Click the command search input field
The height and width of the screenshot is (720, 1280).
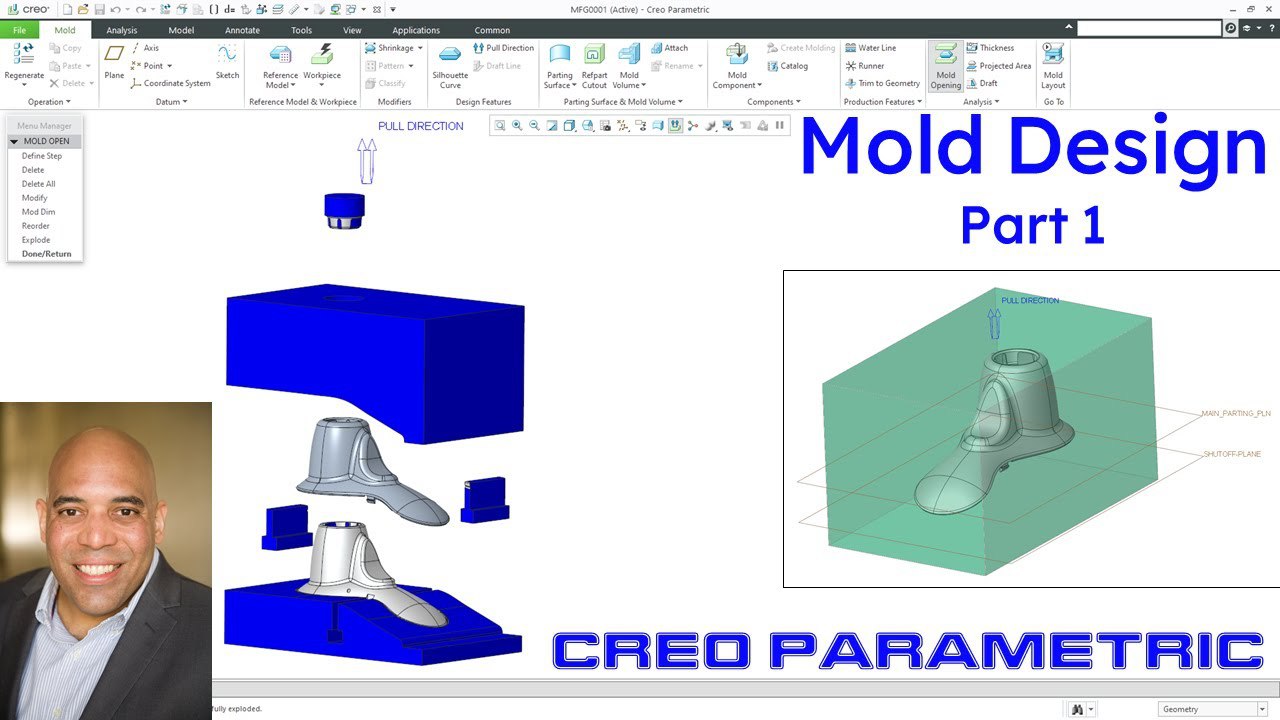tap(1149, 28)
